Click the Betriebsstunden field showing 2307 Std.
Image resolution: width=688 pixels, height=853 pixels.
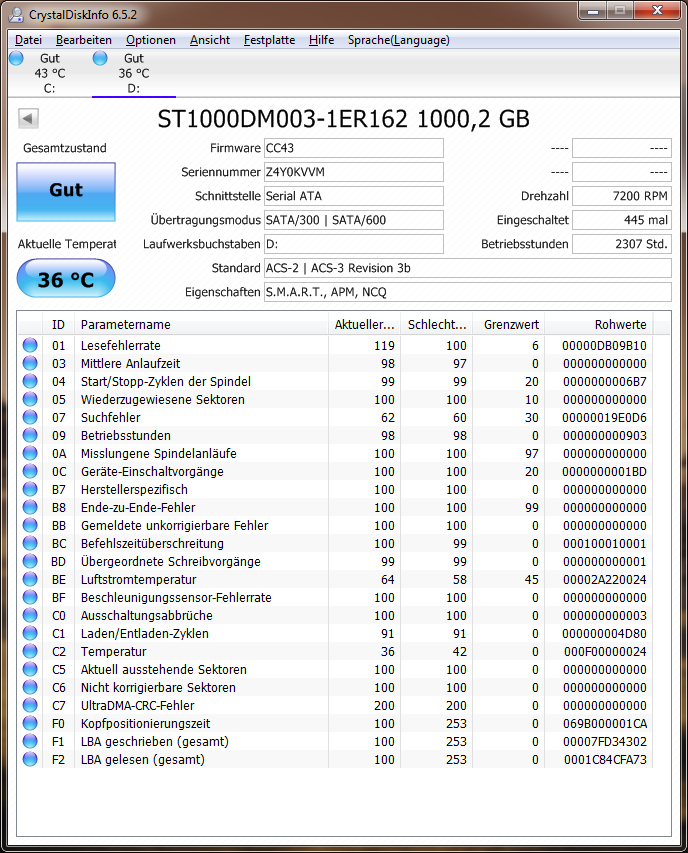tap(622, 244)
